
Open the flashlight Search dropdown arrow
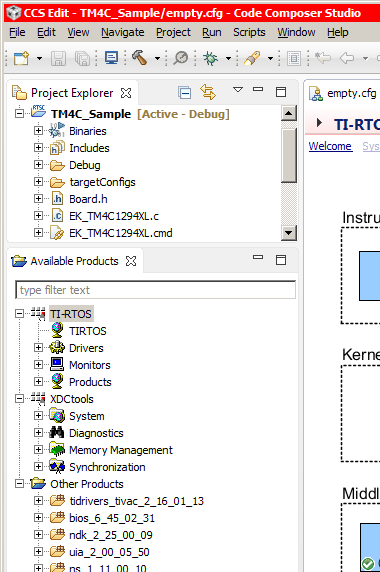coord(270,58)
